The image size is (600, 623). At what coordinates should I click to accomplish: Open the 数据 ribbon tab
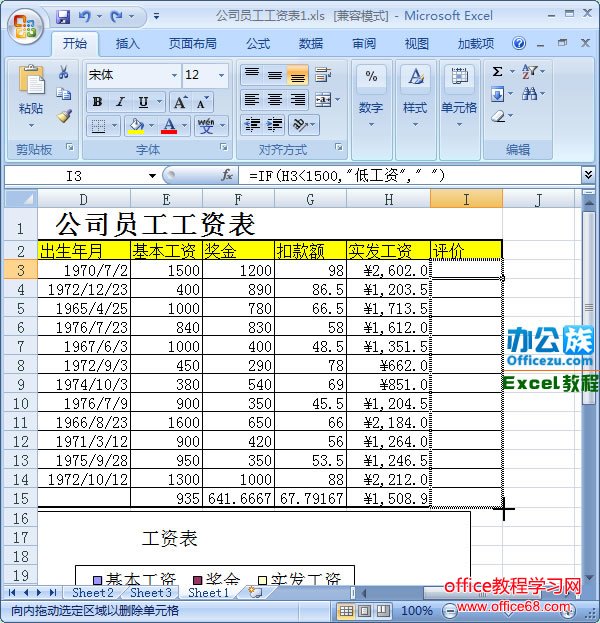pyautogui.click(x=311, y=43)
